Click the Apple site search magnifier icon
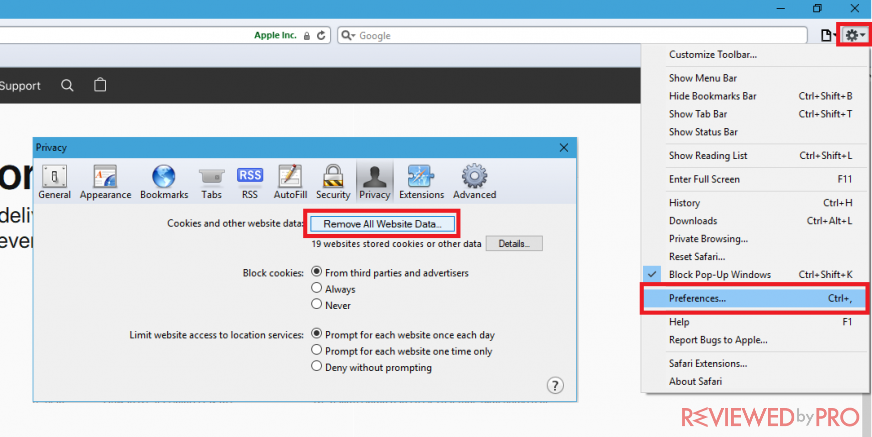This screenshot has width=872, height=437. 67,86
